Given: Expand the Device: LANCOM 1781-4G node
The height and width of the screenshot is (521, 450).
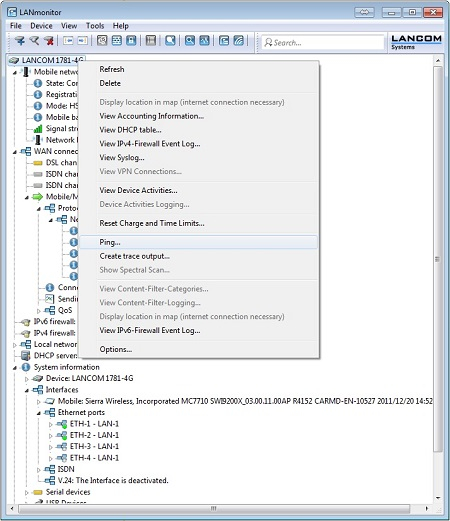Looking at the screenshot, I should point(27,379).
